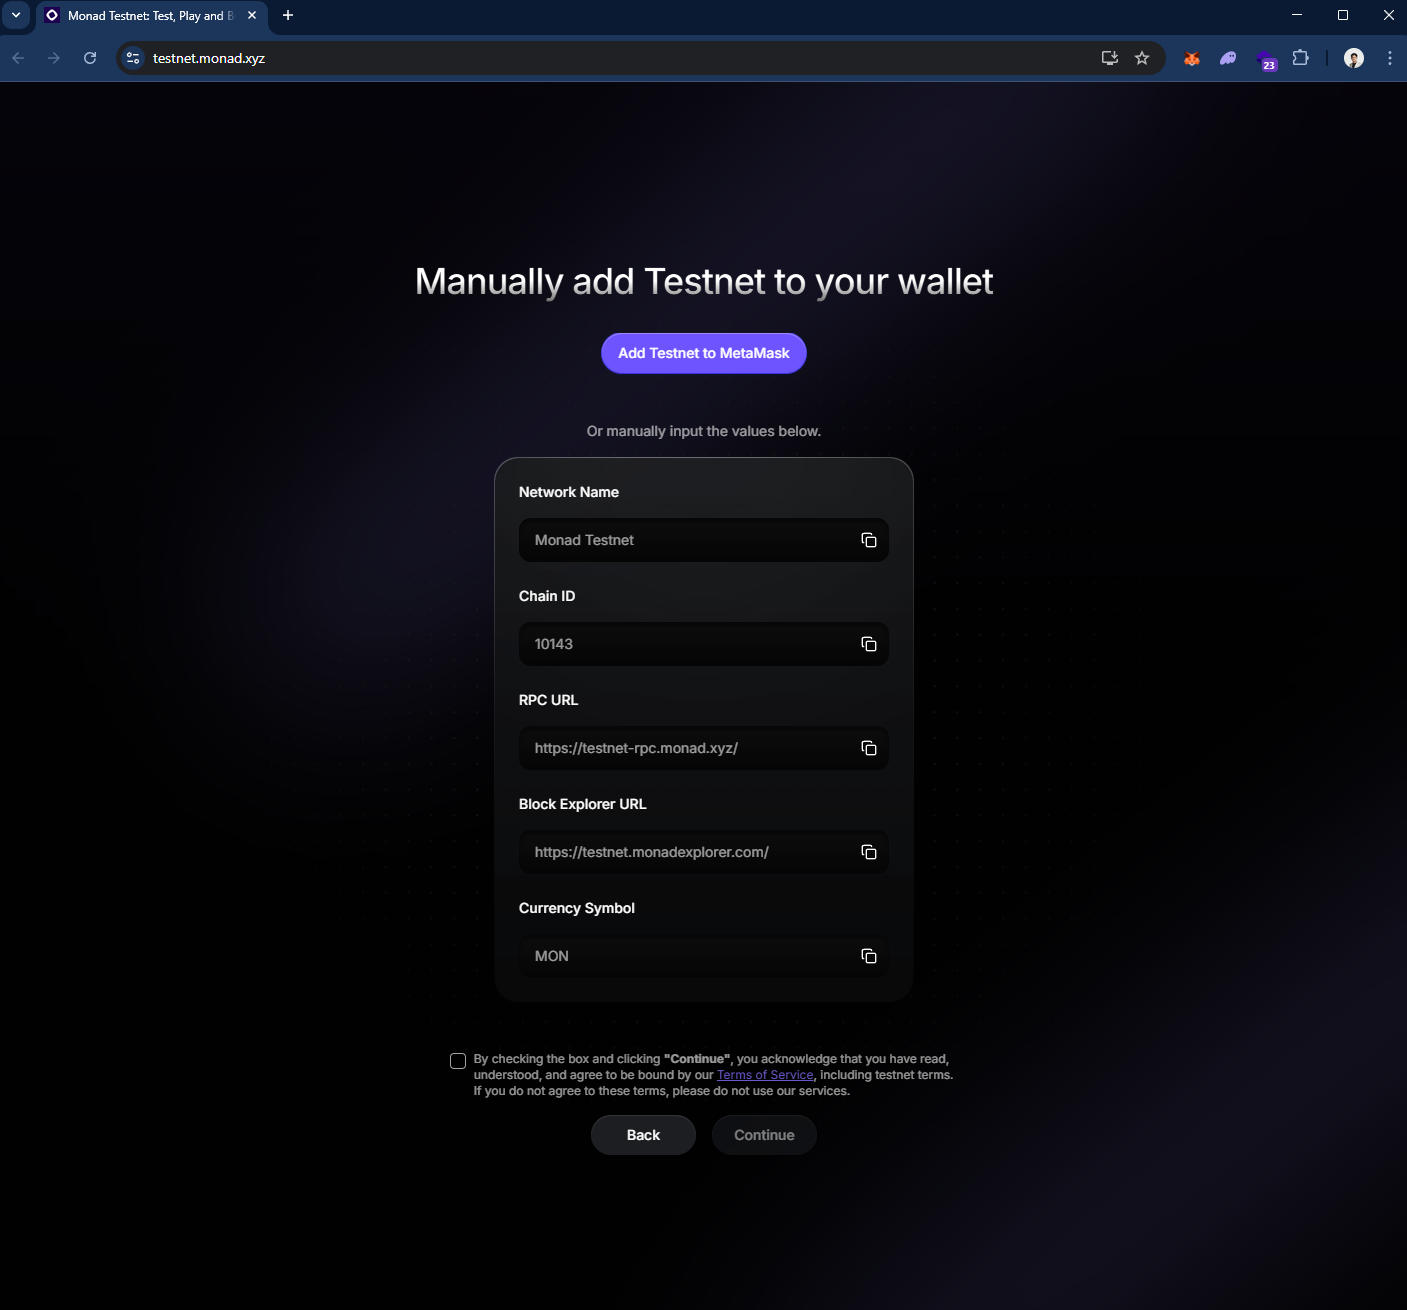Copy the Currency Symbol MON
Viewport: 1407px width, 1310px height.
click(x=868, y=956)
